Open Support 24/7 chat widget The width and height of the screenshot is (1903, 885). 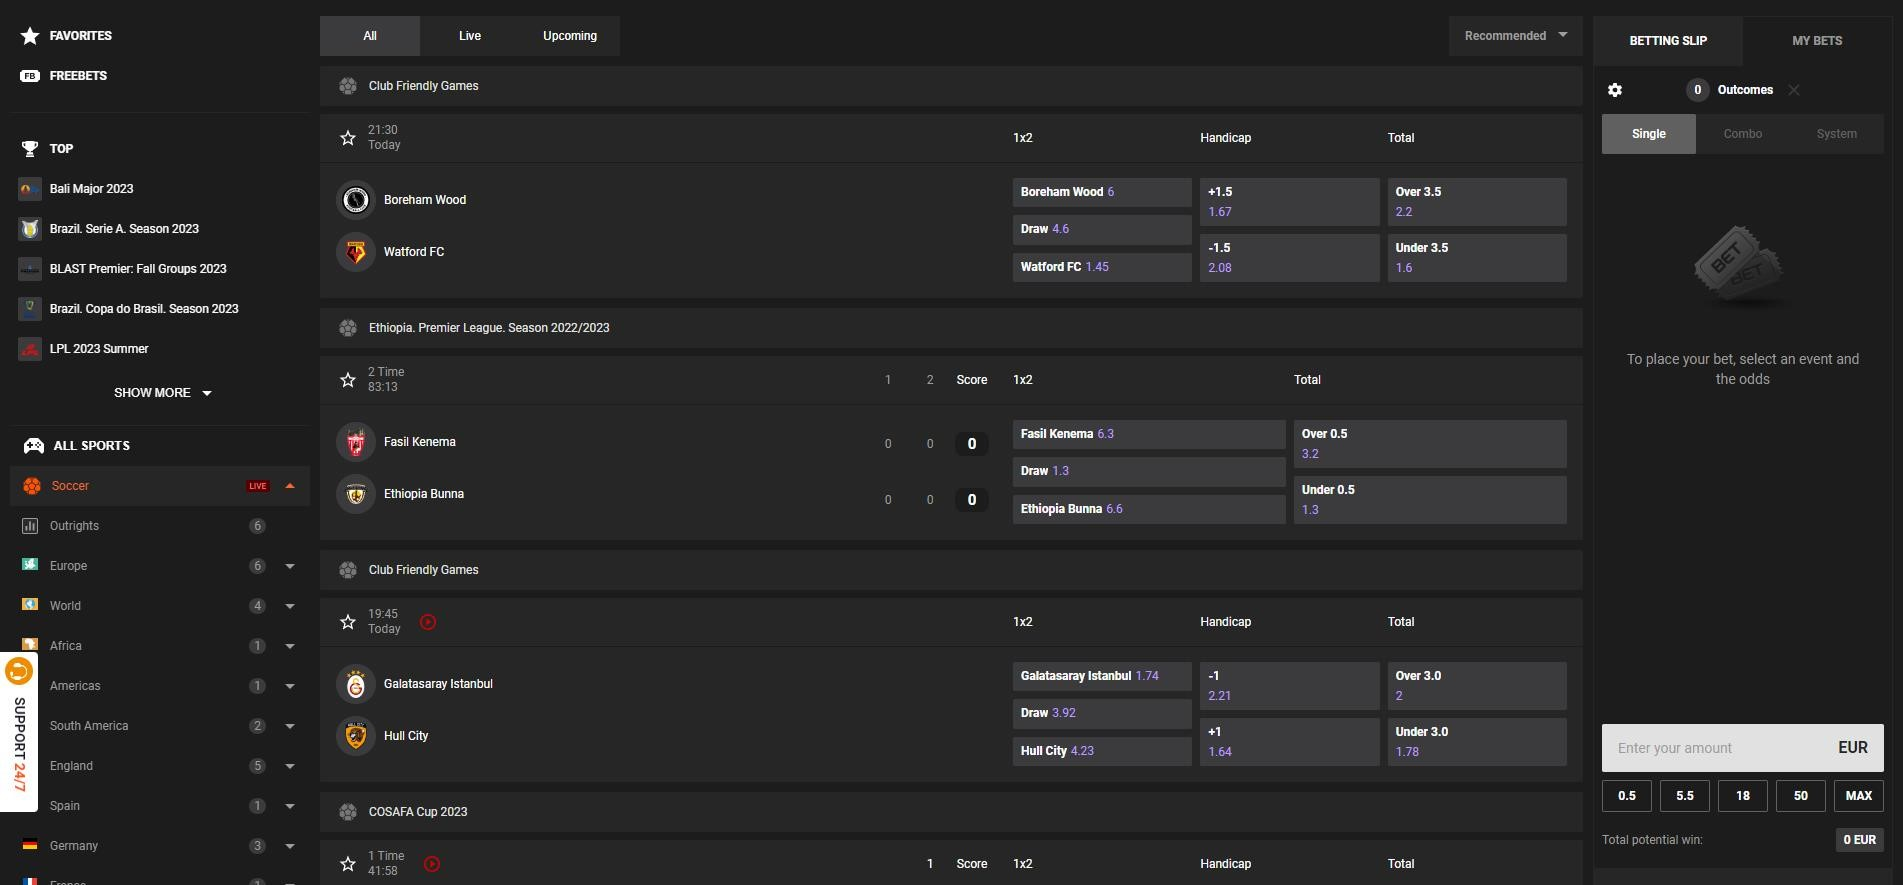[x=19, y=732]
